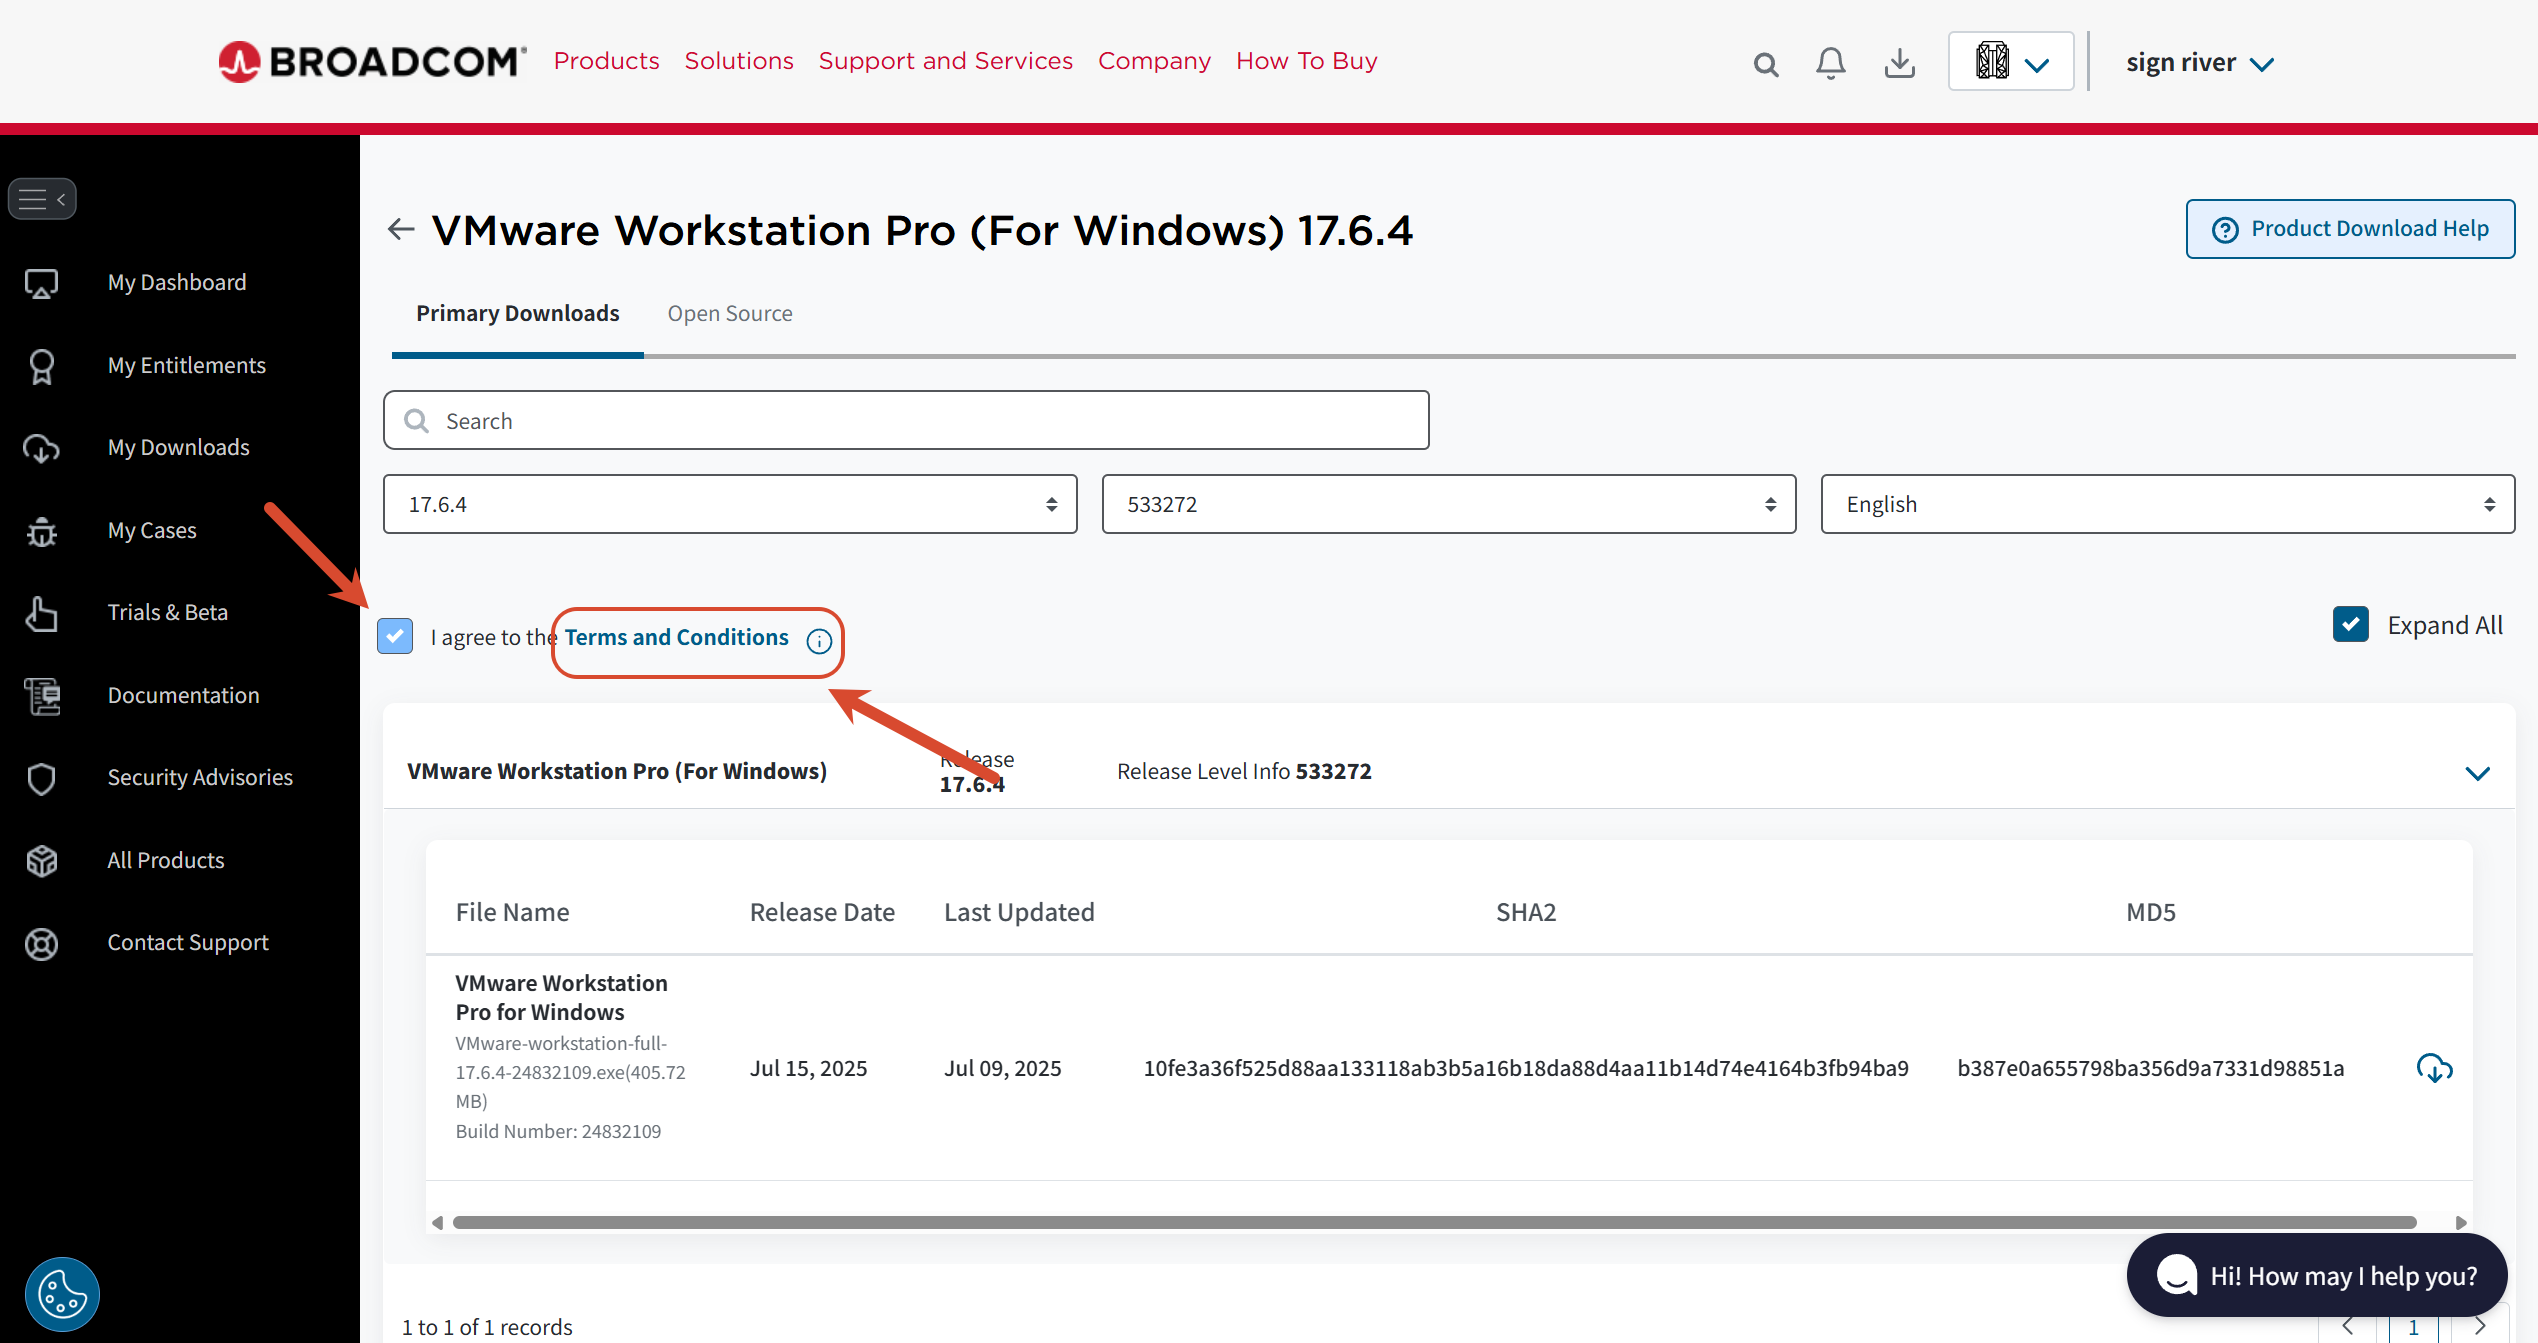Open the Solutions menu

tap(739, 61)
